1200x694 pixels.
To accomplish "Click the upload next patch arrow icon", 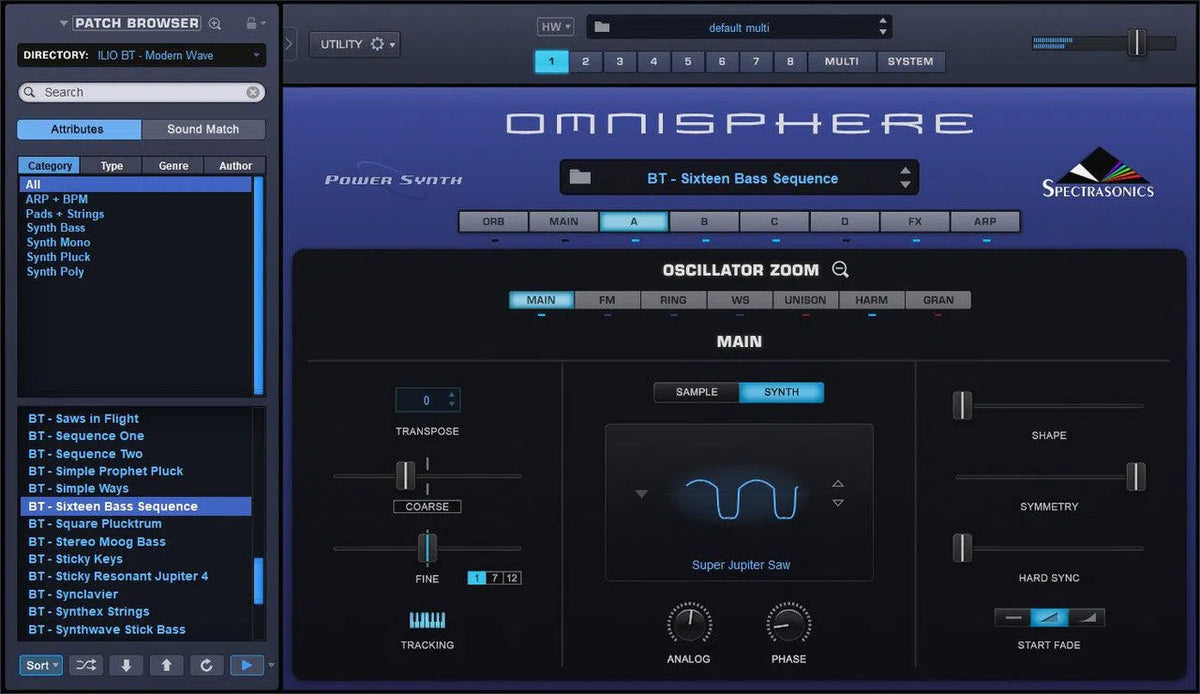I will (166, 665).
